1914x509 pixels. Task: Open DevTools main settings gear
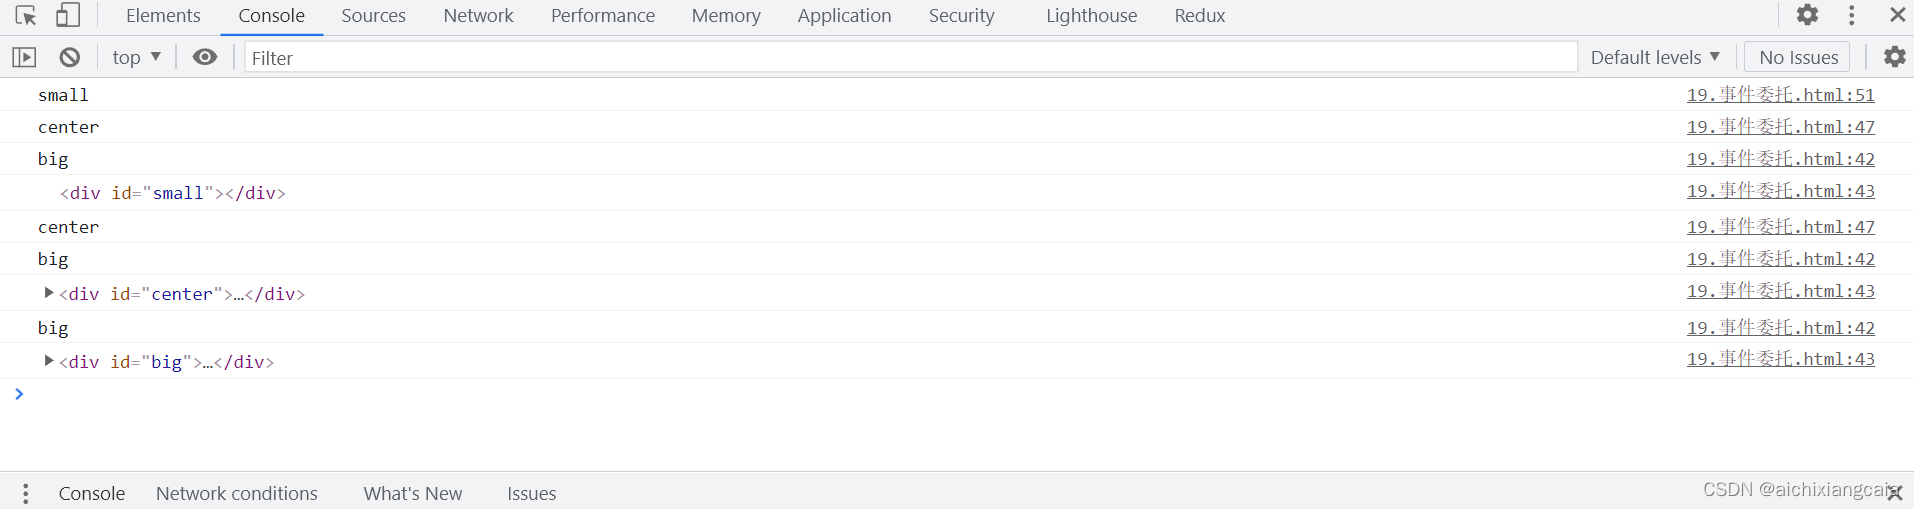point(1807,15)
